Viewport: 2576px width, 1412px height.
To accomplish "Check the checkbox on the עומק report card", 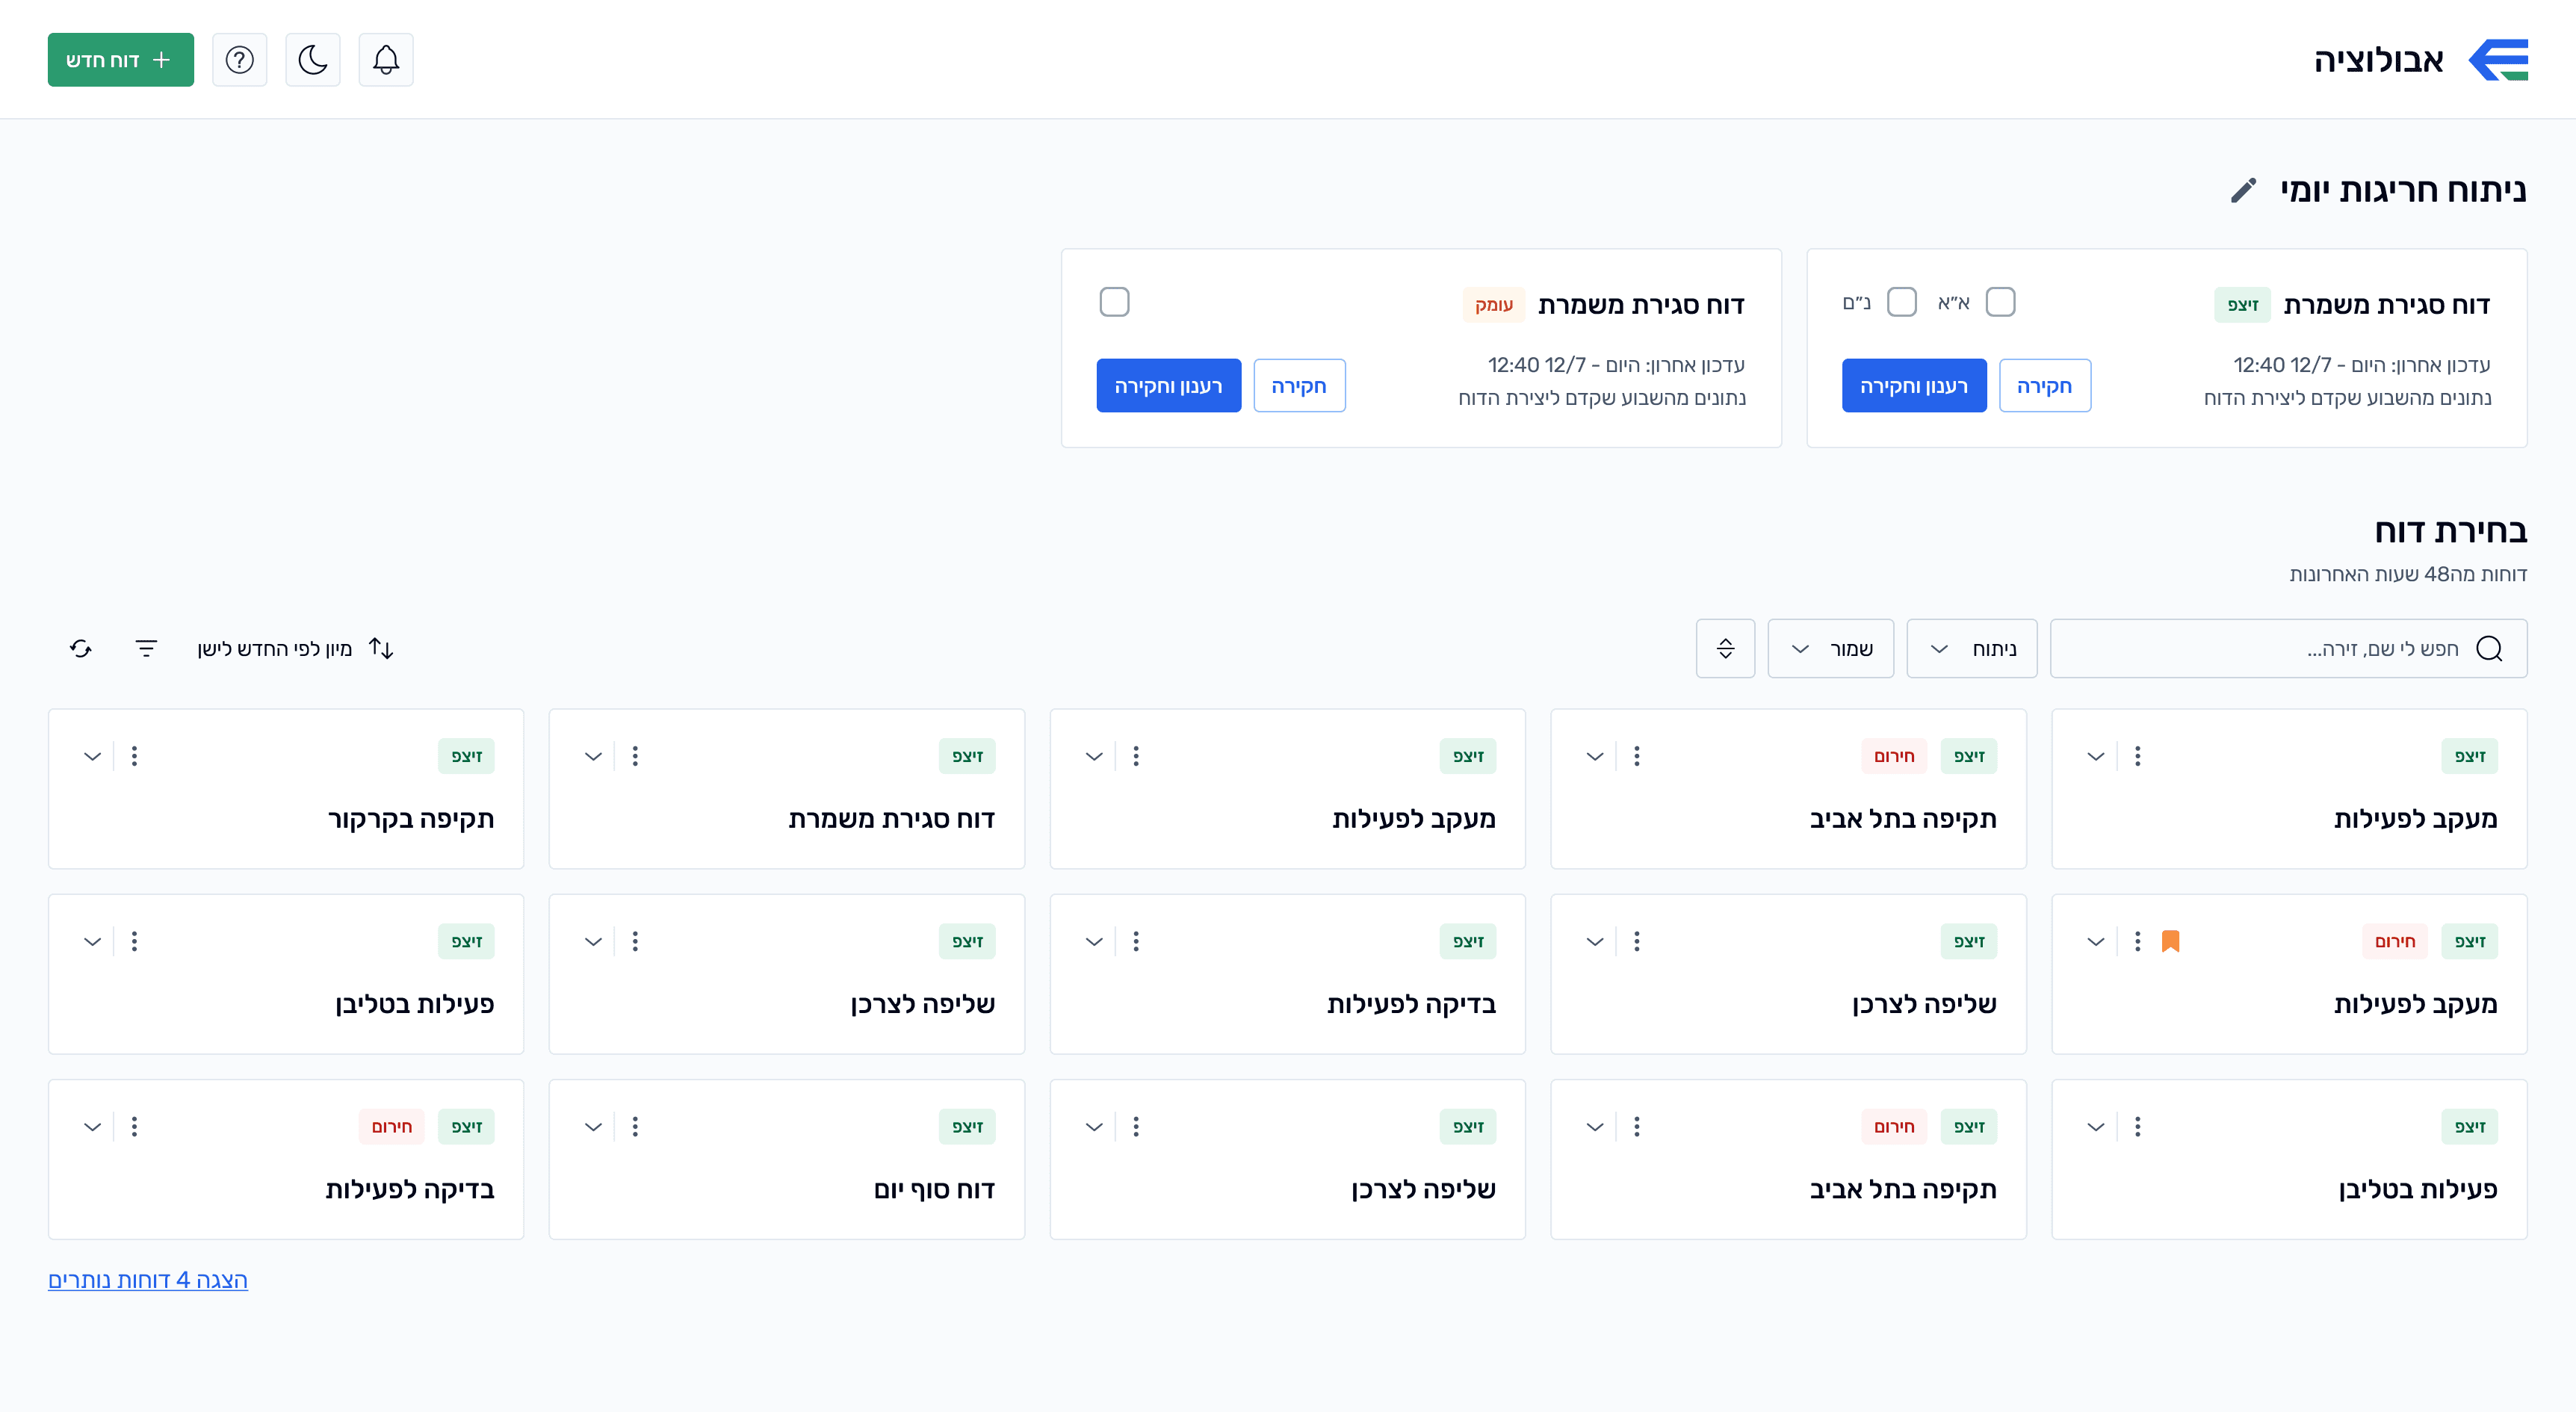I will 1114,302.
